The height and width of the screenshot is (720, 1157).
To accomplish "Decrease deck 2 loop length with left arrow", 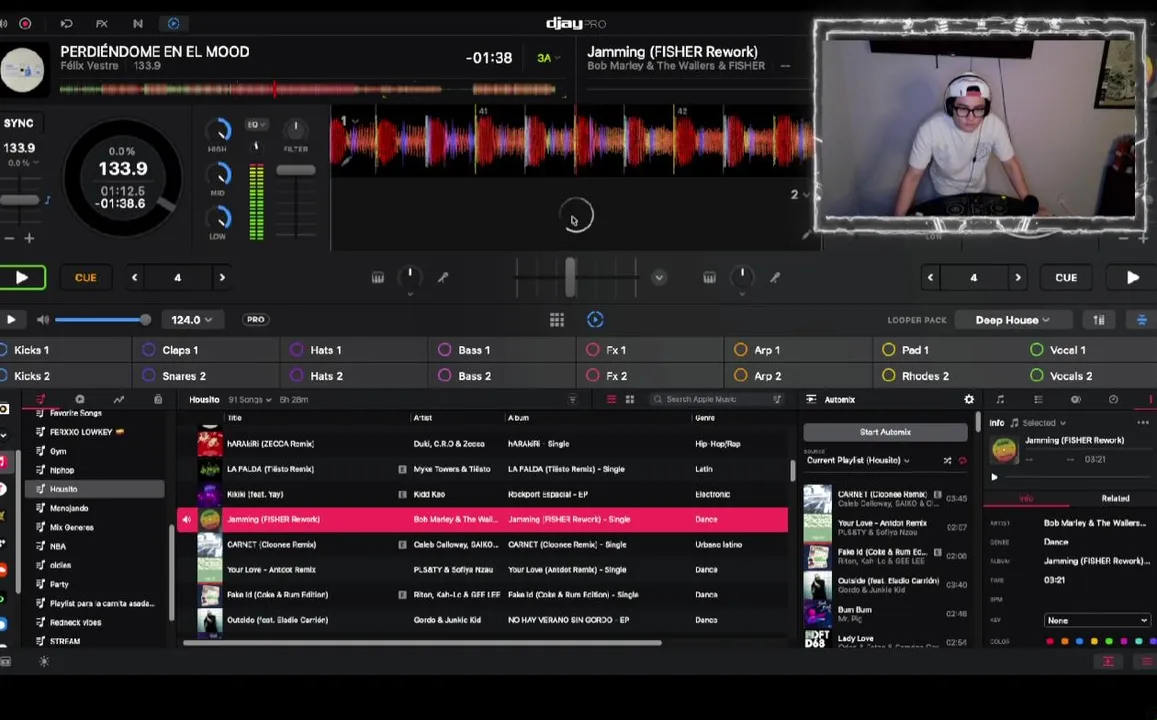I will (x=930, y=277).
